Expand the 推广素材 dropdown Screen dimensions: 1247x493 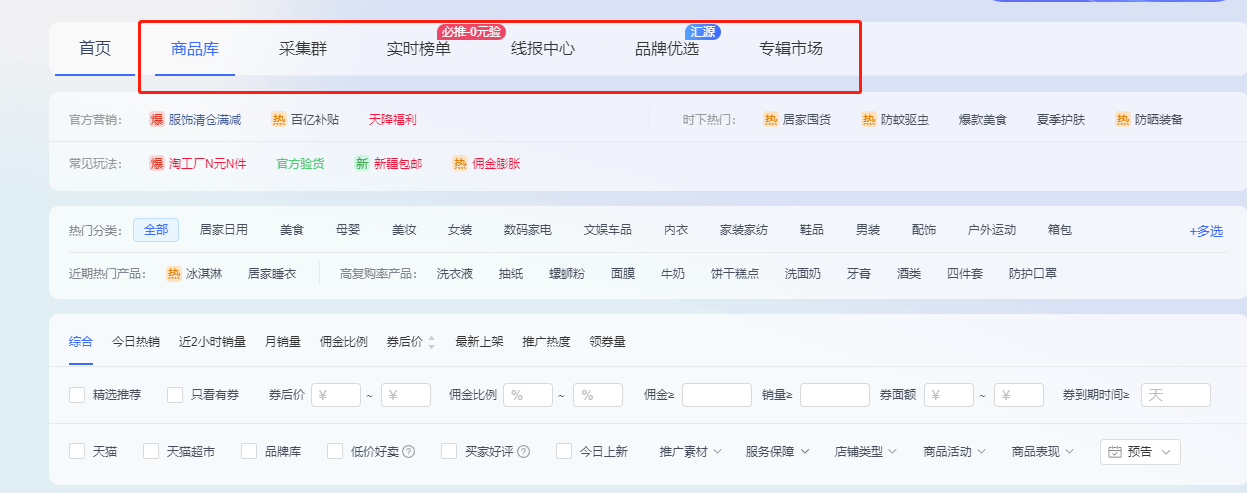[690, 452]
